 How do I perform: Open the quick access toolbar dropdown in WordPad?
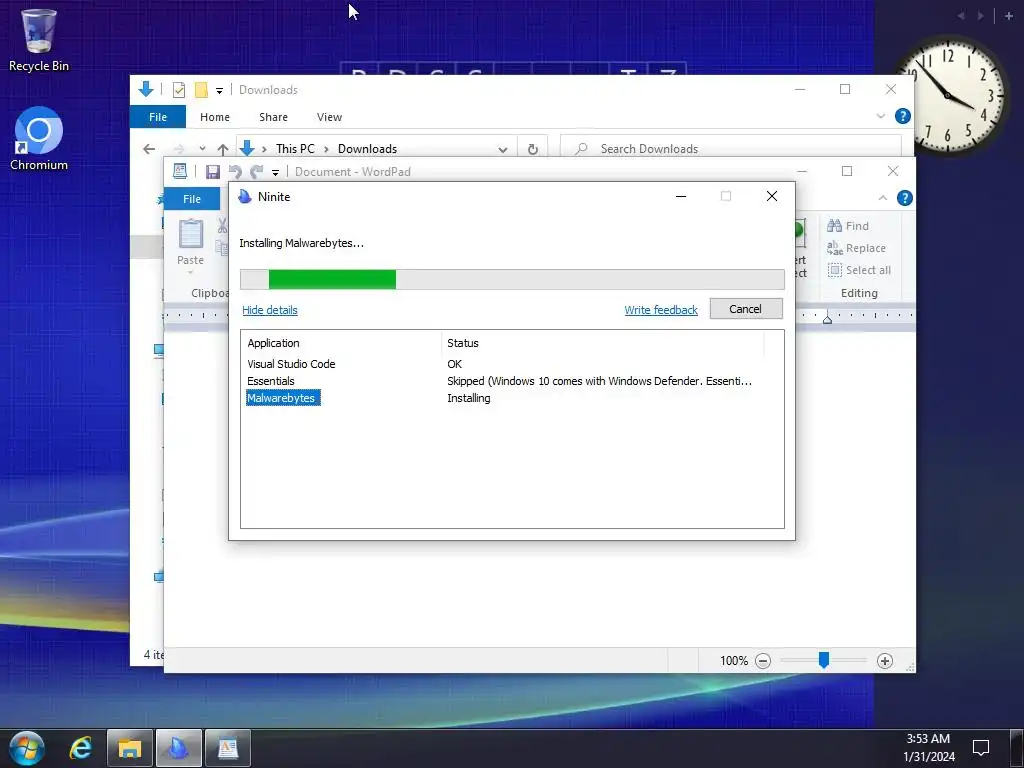tap(276, 172)
